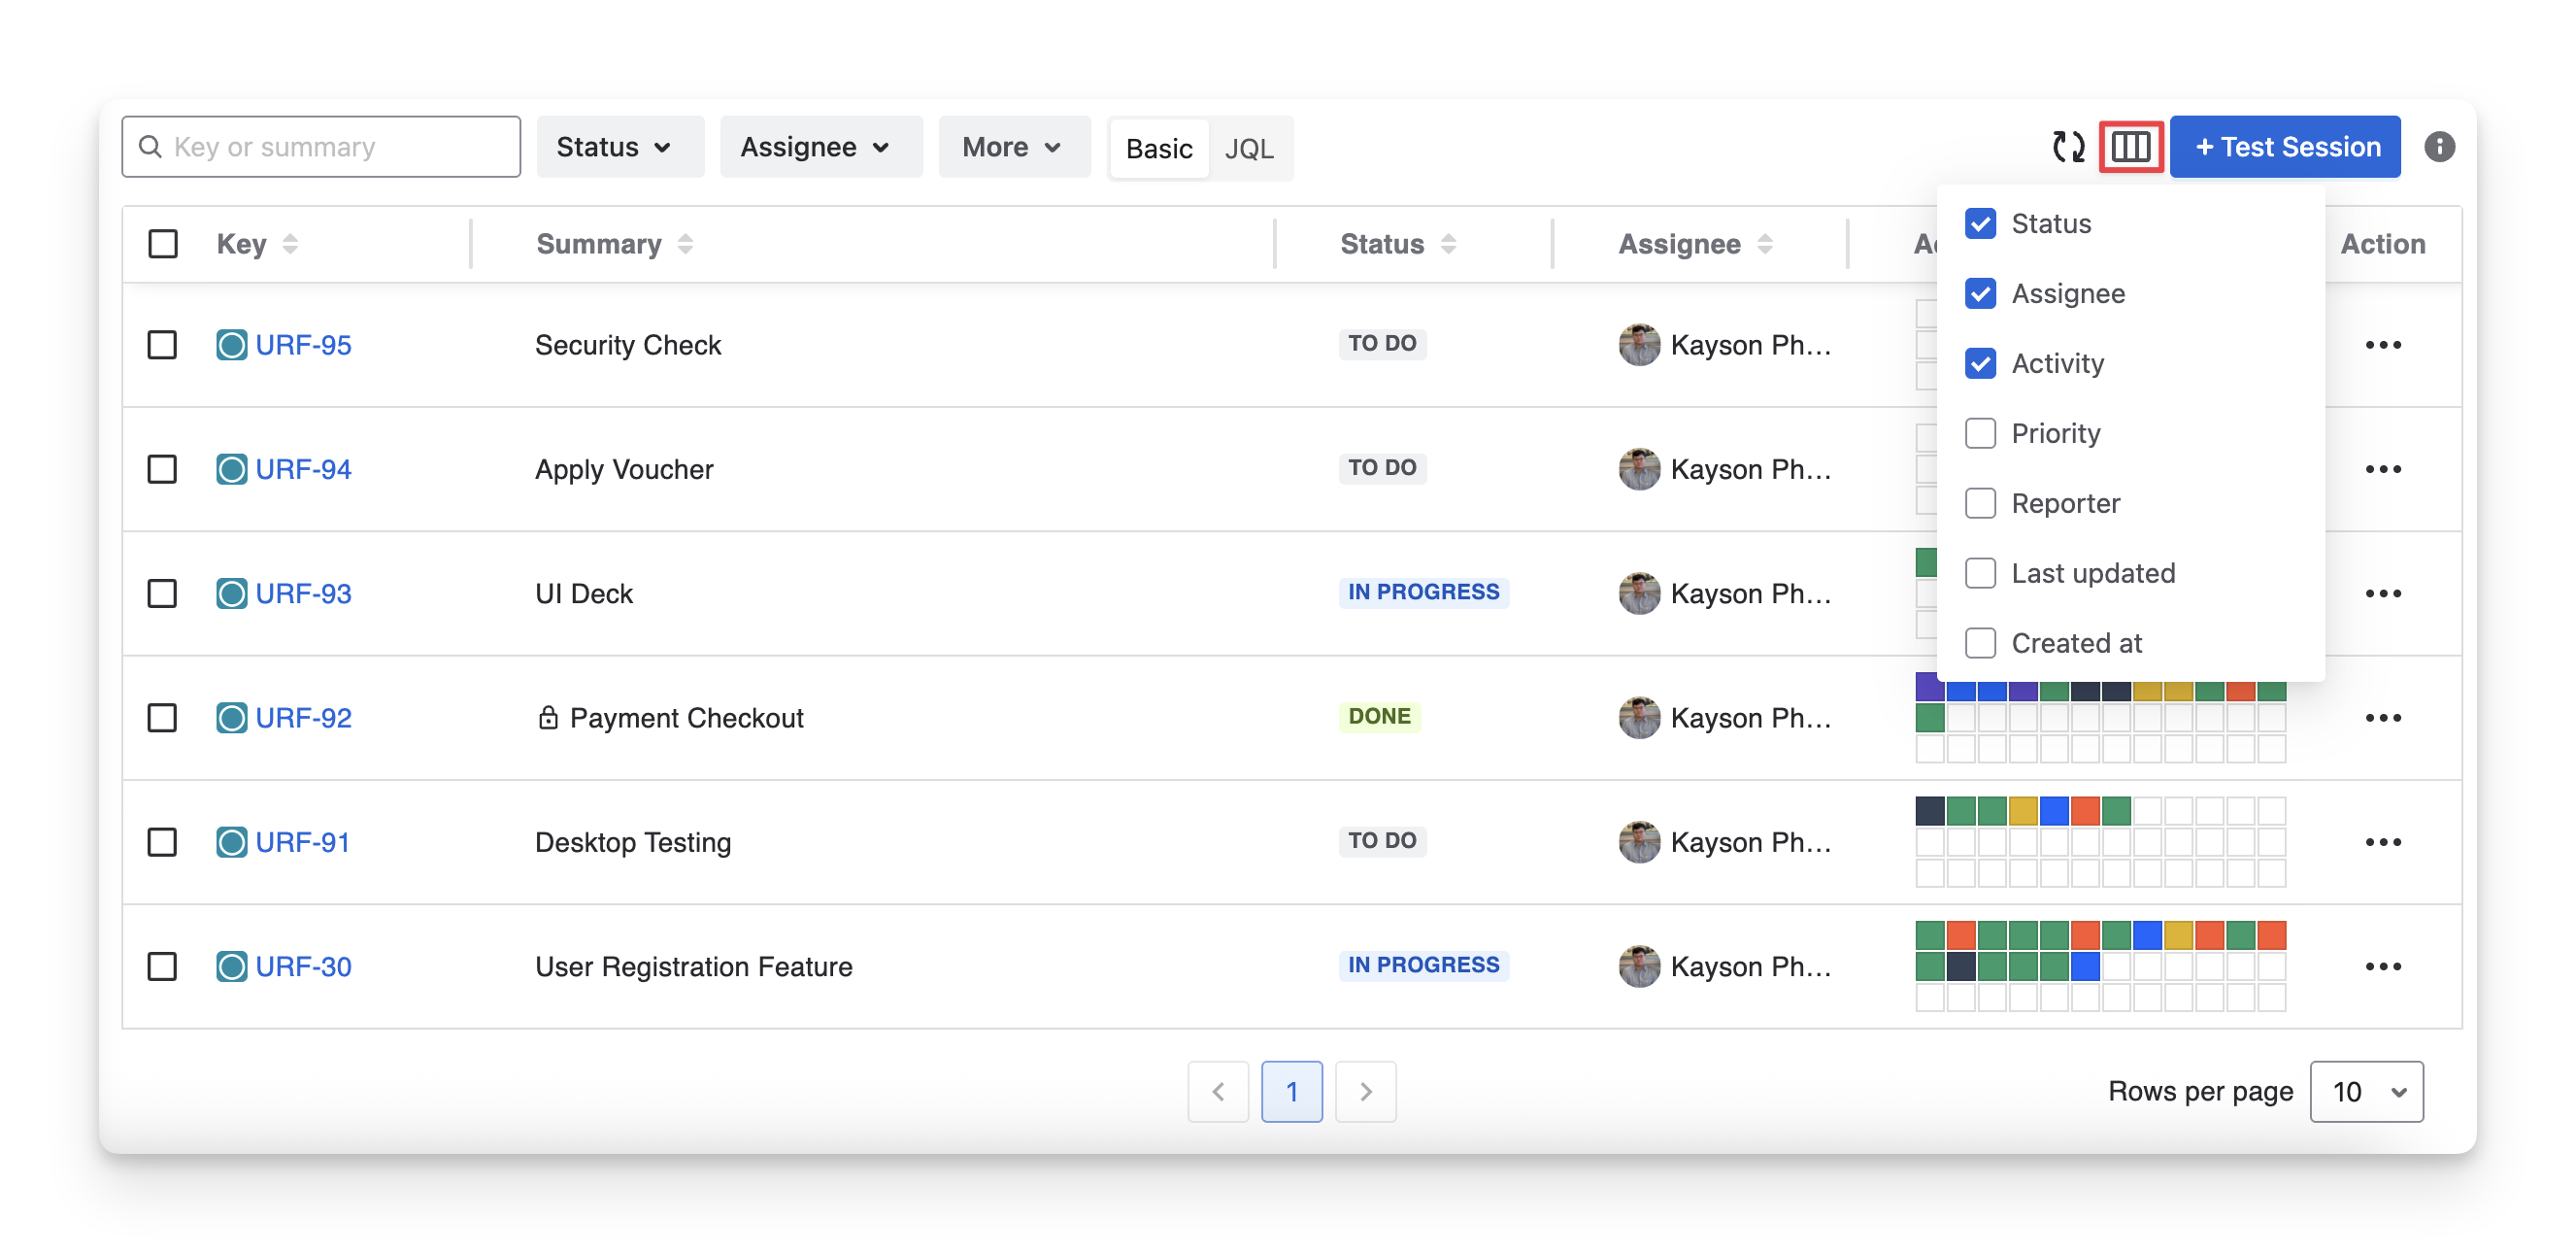The height and width of the screenshot is (1253, 2576).
Task: Click the next page arrow
Action: click(x=1365, y=1091)
